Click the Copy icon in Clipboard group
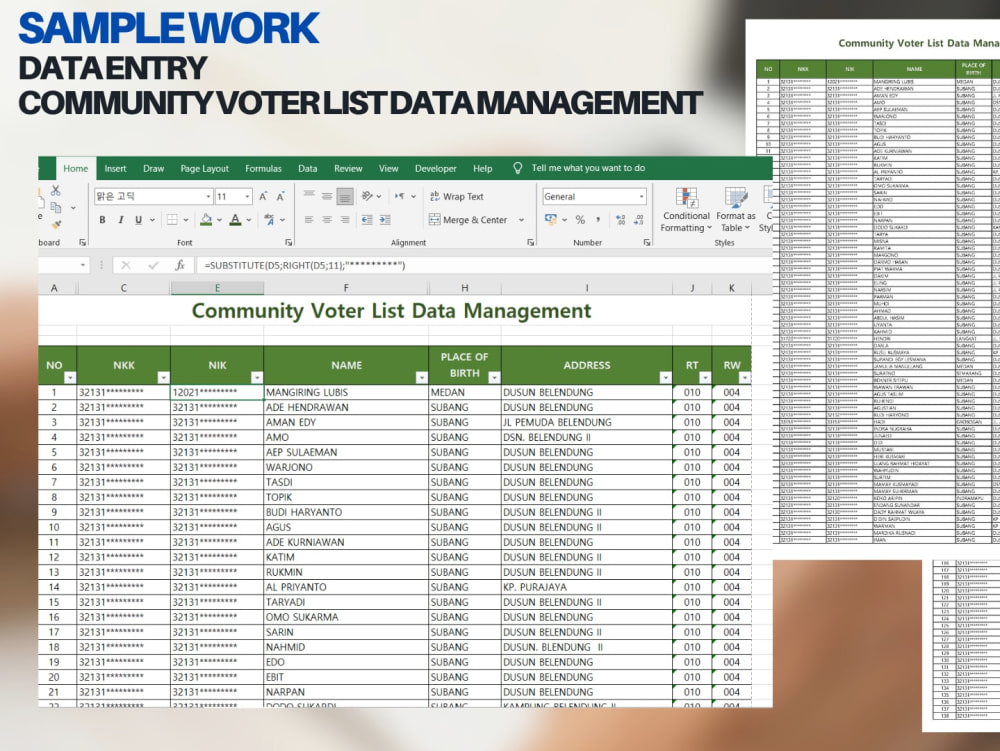The image size is (1000, 751). (56, 207)
